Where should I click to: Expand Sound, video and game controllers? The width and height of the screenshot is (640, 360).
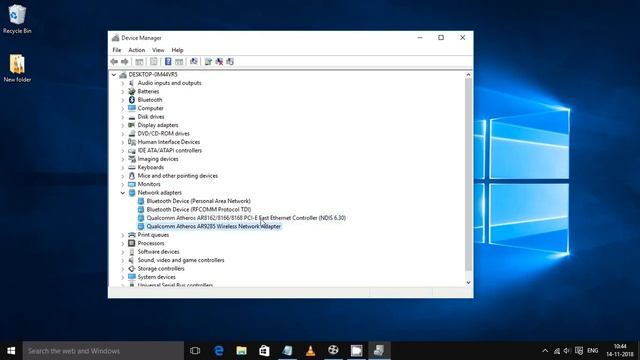click(122, 260)
